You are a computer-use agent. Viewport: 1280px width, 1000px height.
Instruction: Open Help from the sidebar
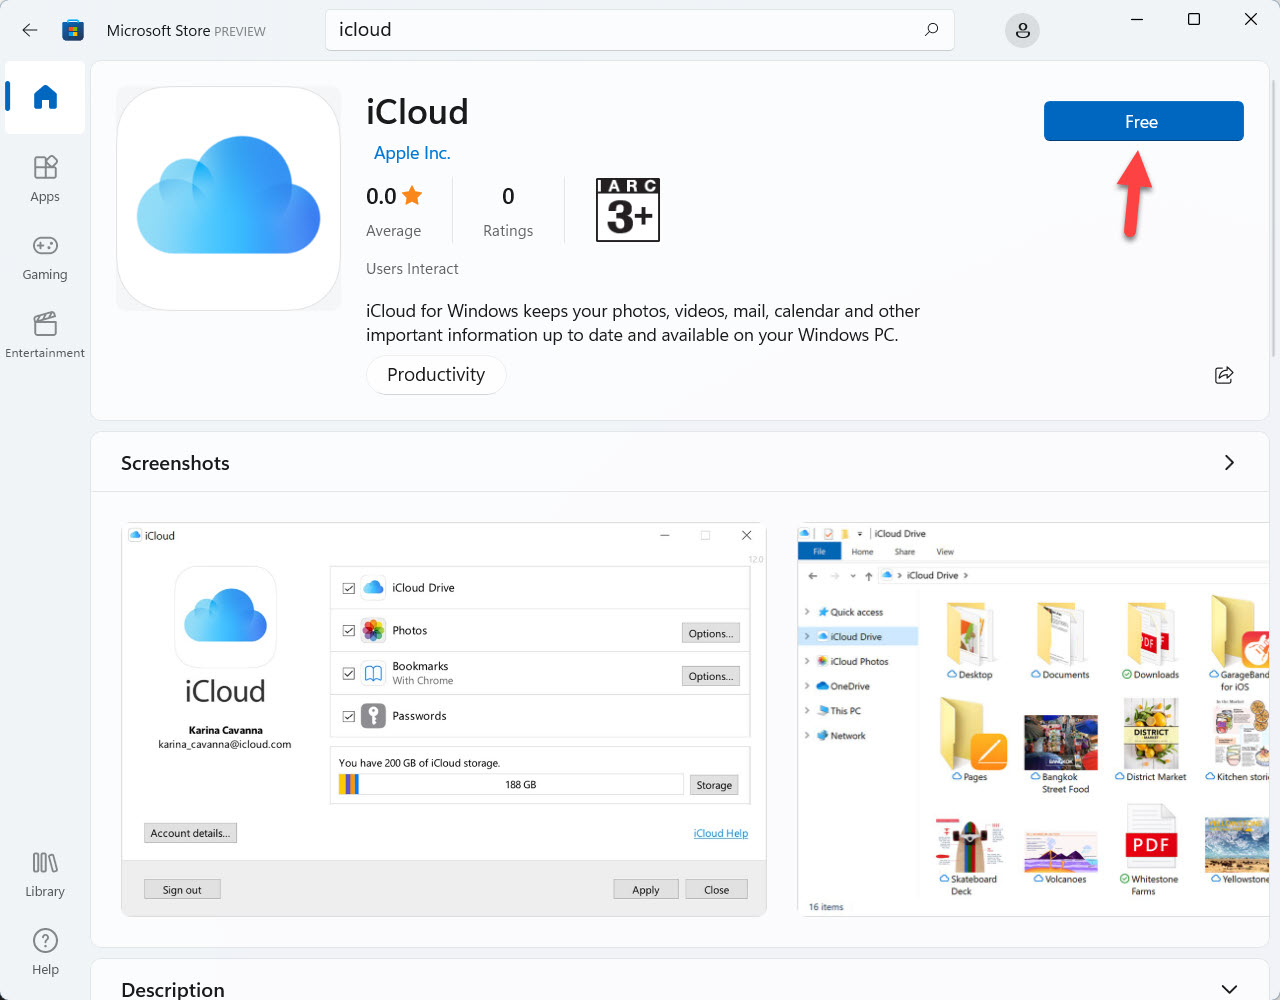[45, 952]
